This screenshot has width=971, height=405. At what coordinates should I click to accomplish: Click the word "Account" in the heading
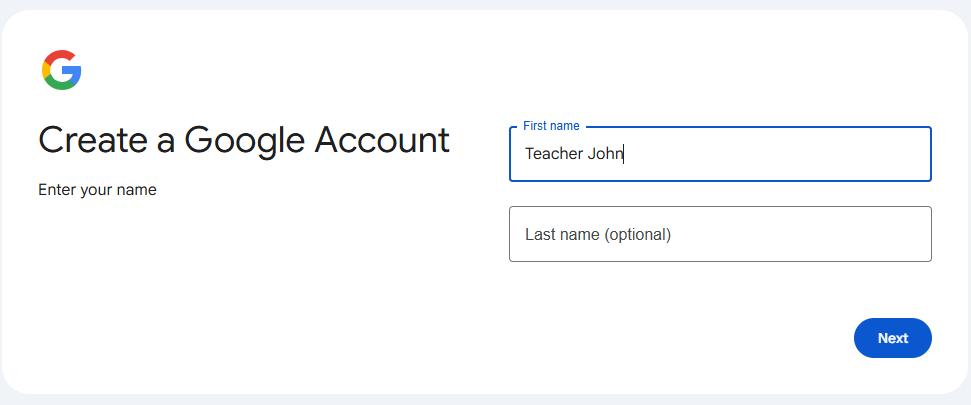(x=382, y=140)
